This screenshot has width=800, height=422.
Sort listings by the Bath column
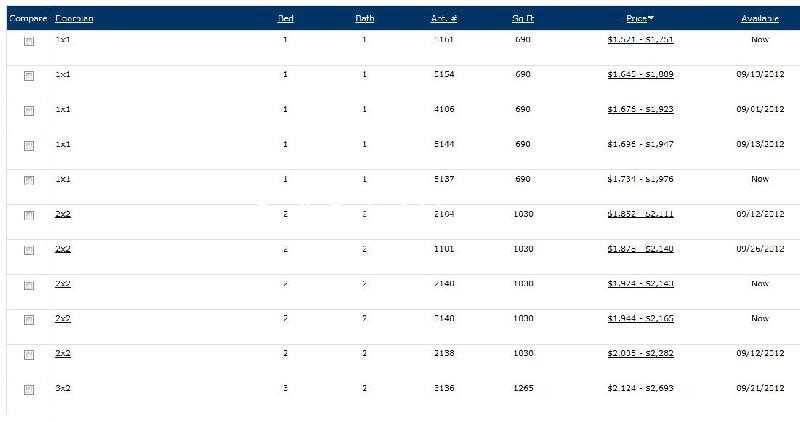pyautogui.click(x=365, y=19)
